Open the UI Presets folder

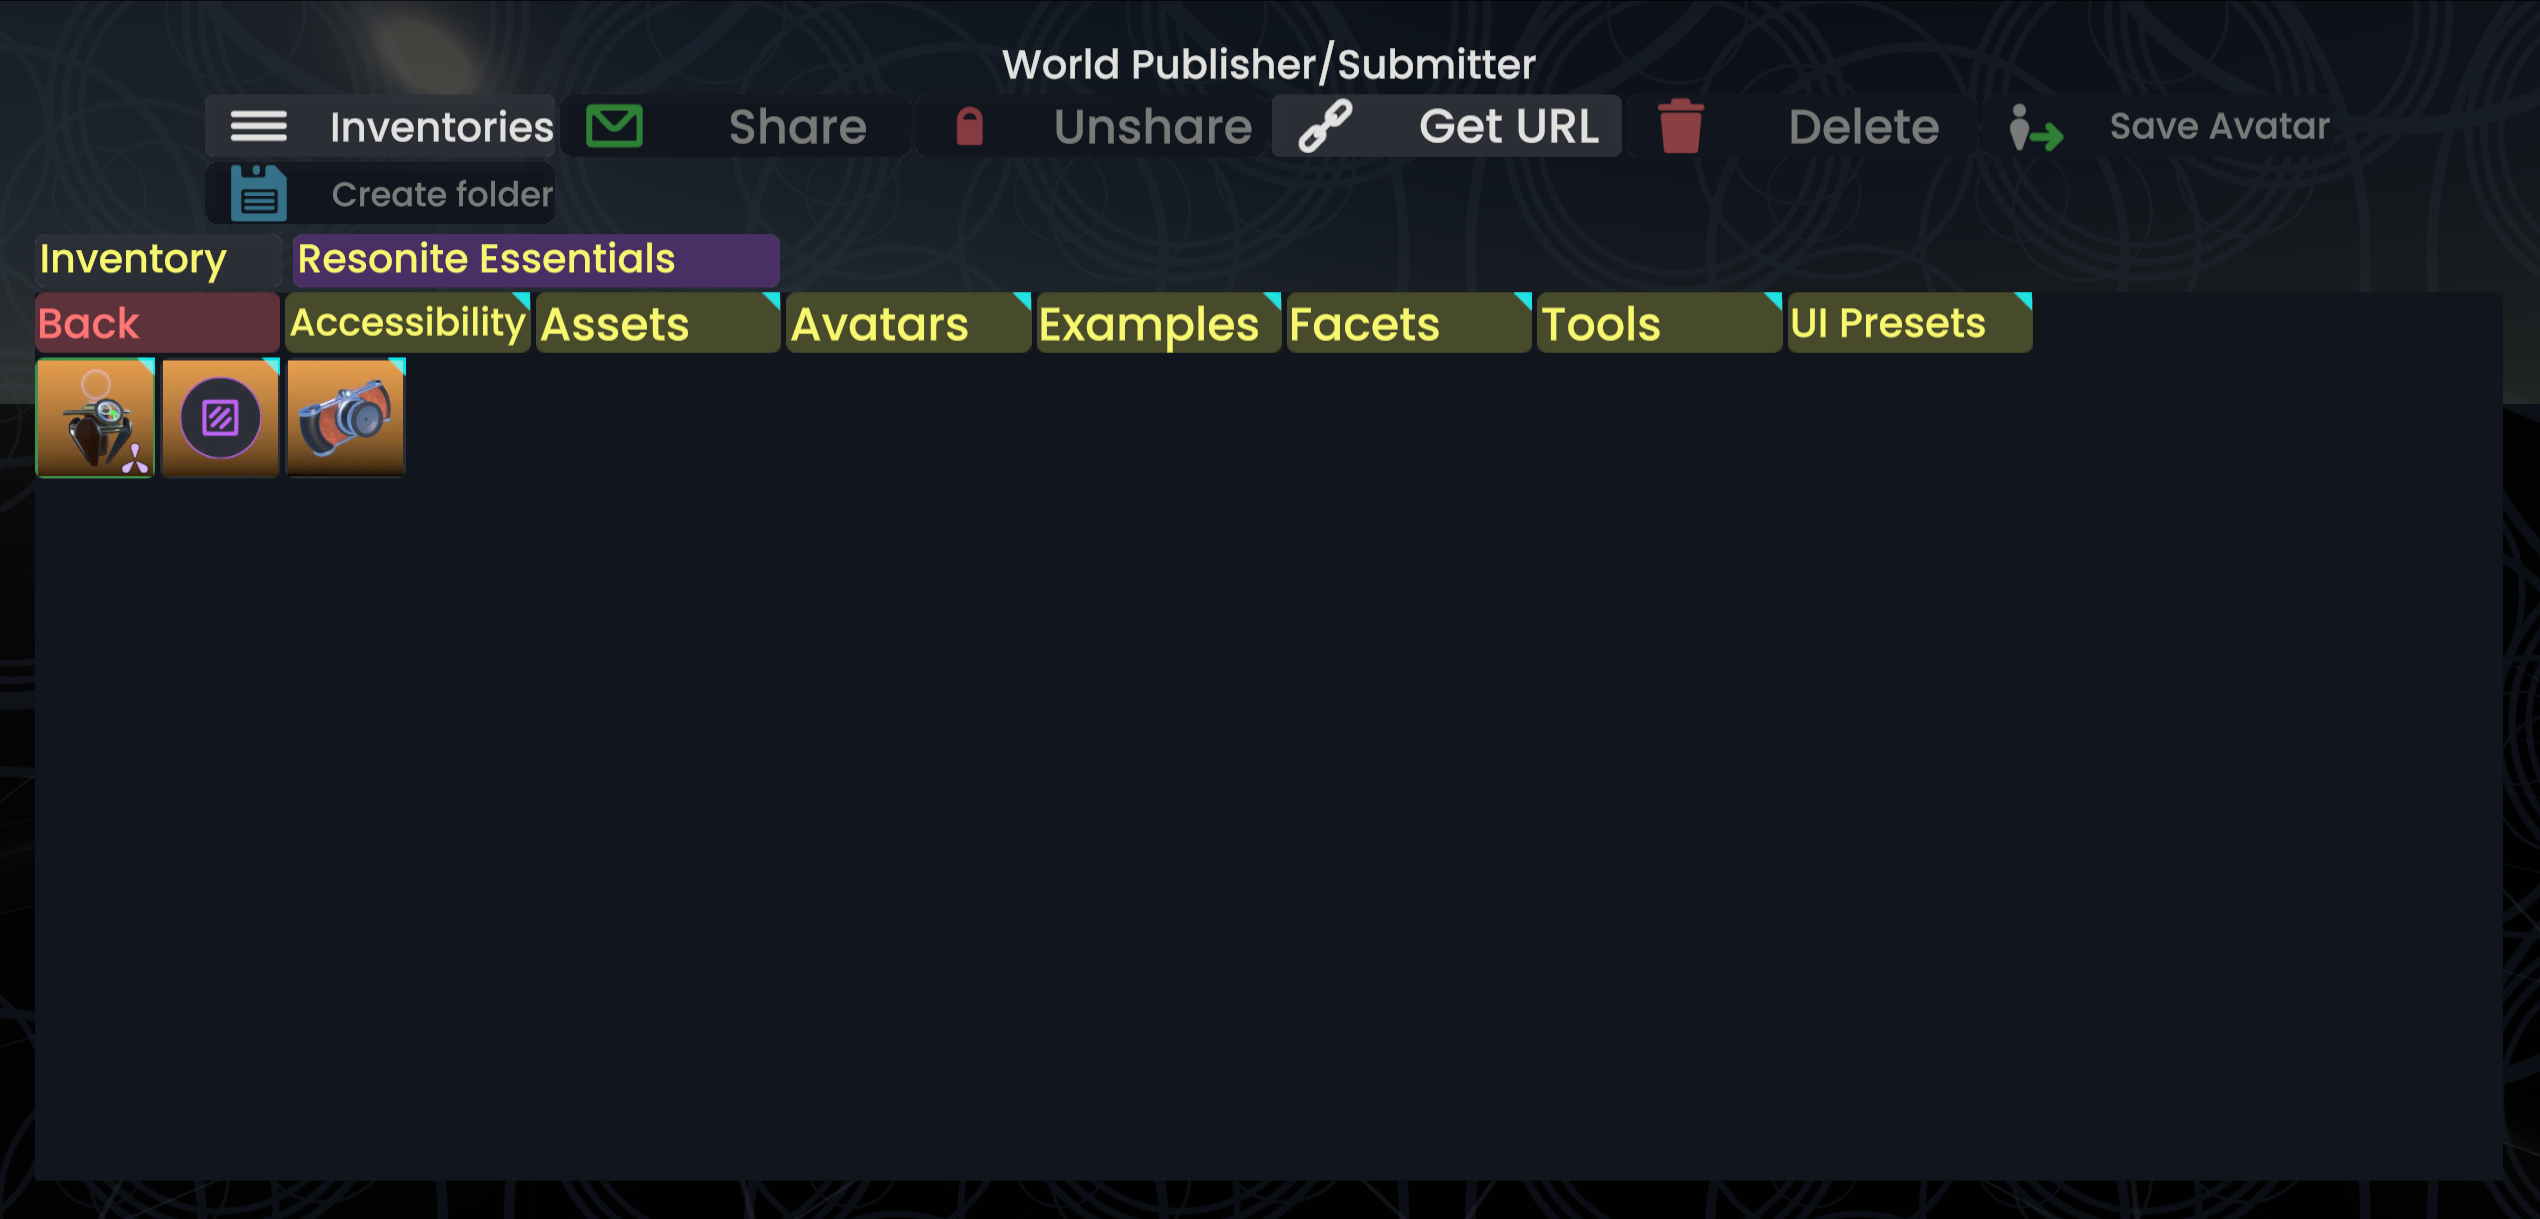tap(1908, 323)
